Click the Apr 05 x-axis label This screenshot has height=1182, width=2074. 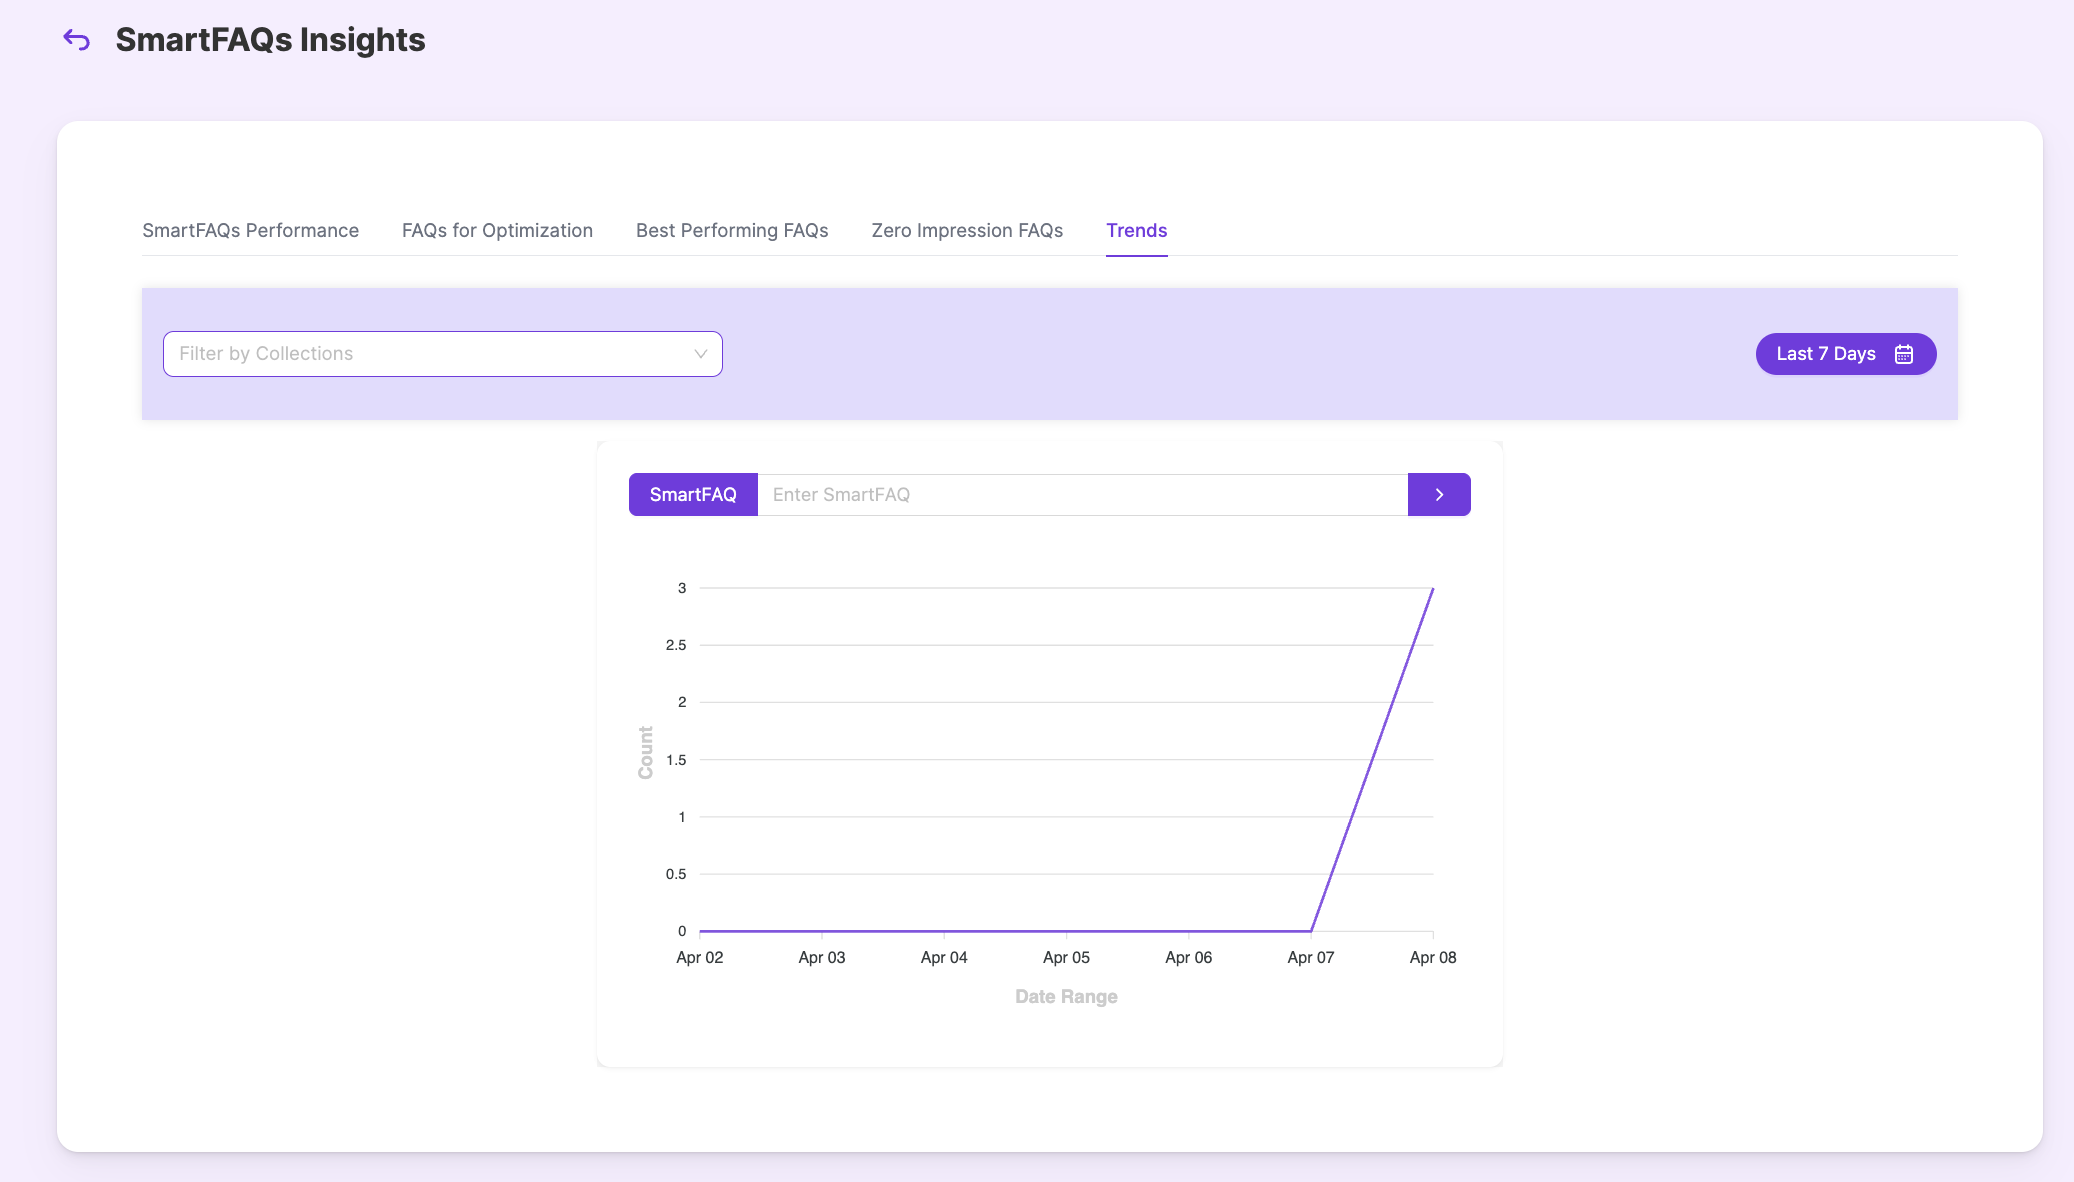1066,958
